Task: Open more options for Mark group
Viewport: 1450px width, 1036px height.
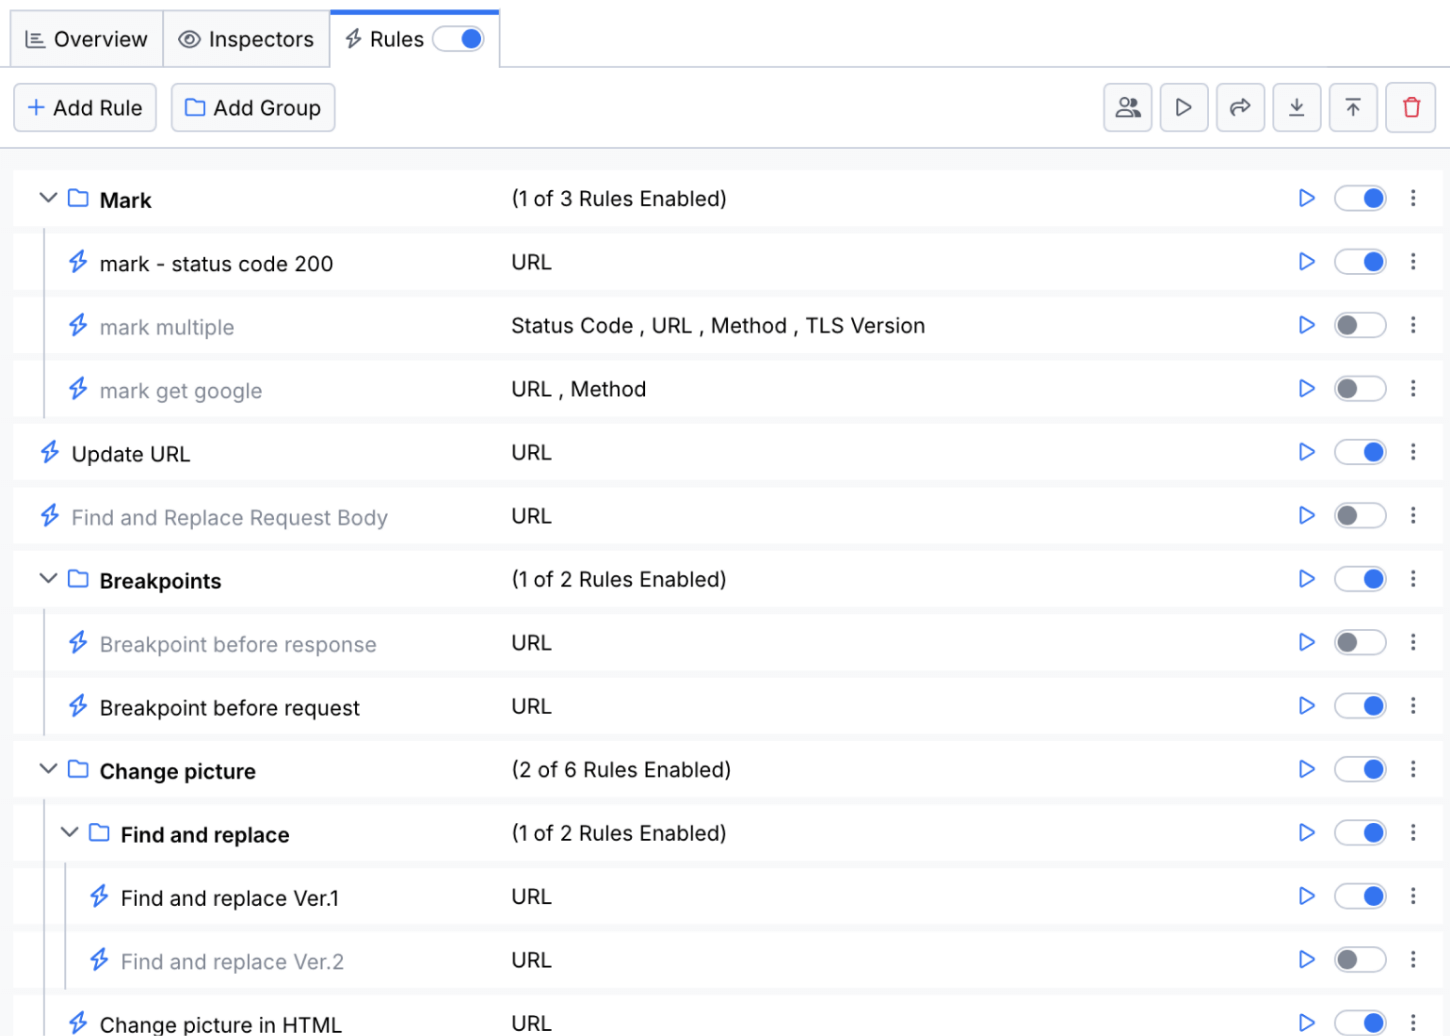Action: pos(1413,198)
